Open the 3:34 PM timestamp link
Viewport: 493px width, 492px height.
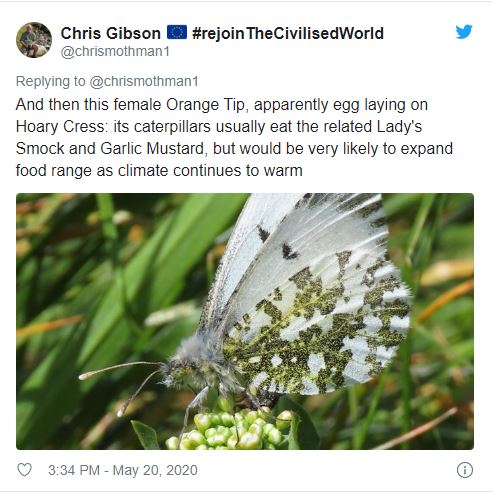pyautogui.click(x=74, y=470)
